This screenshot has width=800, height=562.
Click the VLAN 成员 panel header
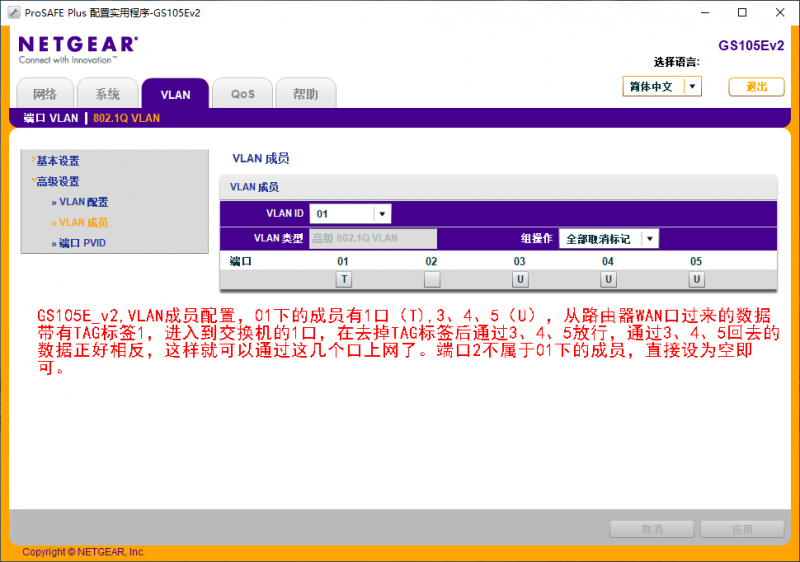pyautogui.click(x=498, y=187)
